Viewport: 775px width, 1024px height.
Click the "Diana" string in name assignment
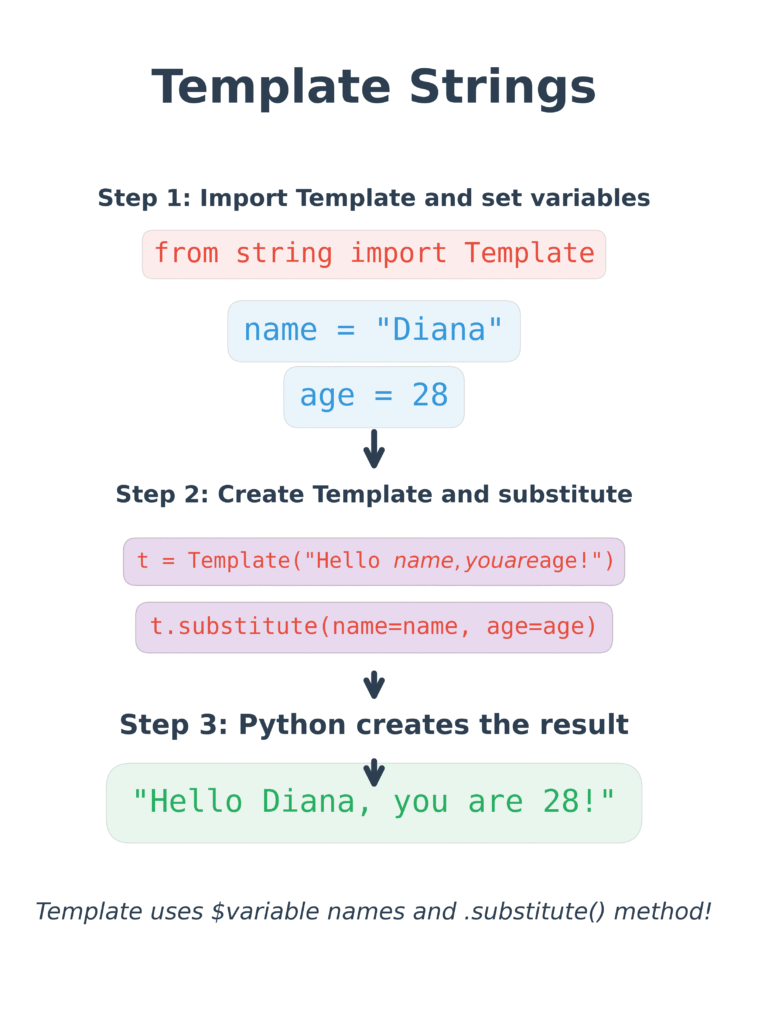pyautogui.click(x=439, y=329)
